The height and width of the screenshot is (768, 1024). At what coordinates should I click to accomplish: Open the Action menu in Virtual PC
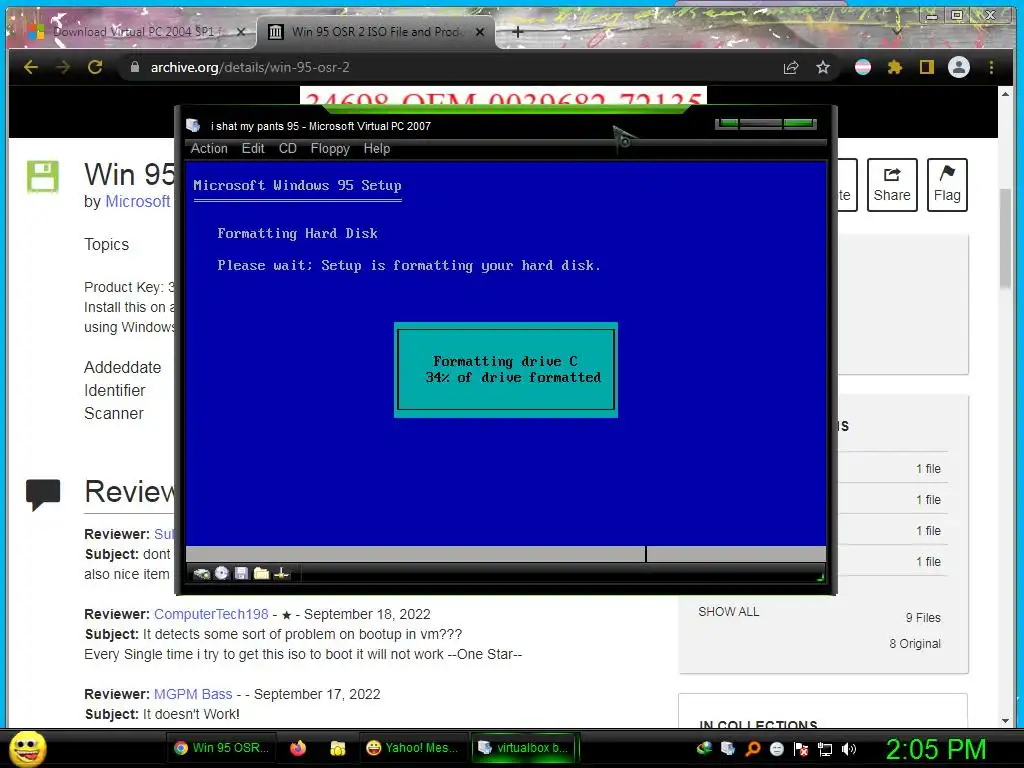209,148
